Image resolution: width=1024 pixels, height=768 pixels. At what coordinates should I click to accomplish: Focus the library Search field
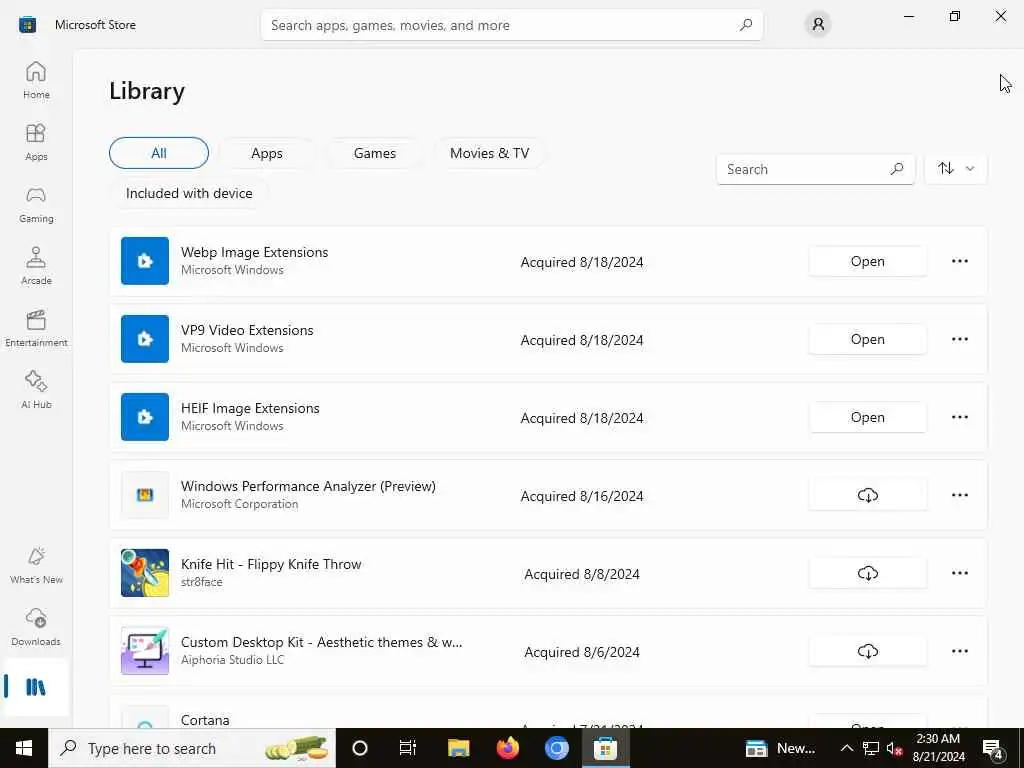(x=815, y=169)
